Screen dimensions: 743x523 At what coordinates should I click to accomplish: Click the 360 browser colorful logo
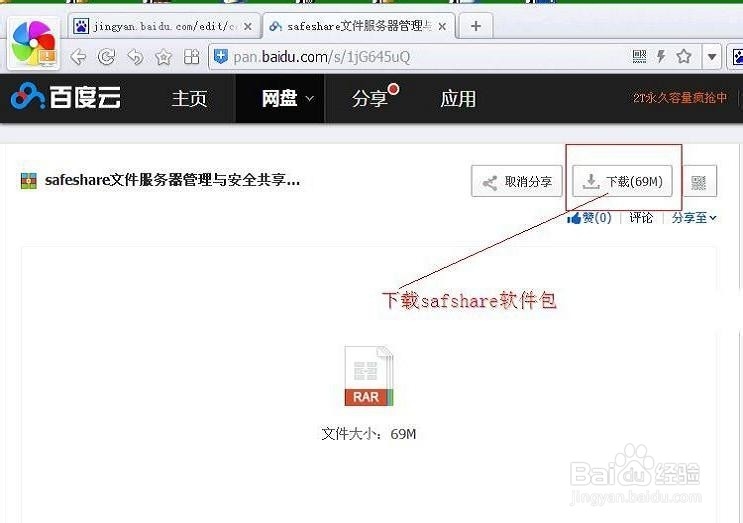point(34,43)
